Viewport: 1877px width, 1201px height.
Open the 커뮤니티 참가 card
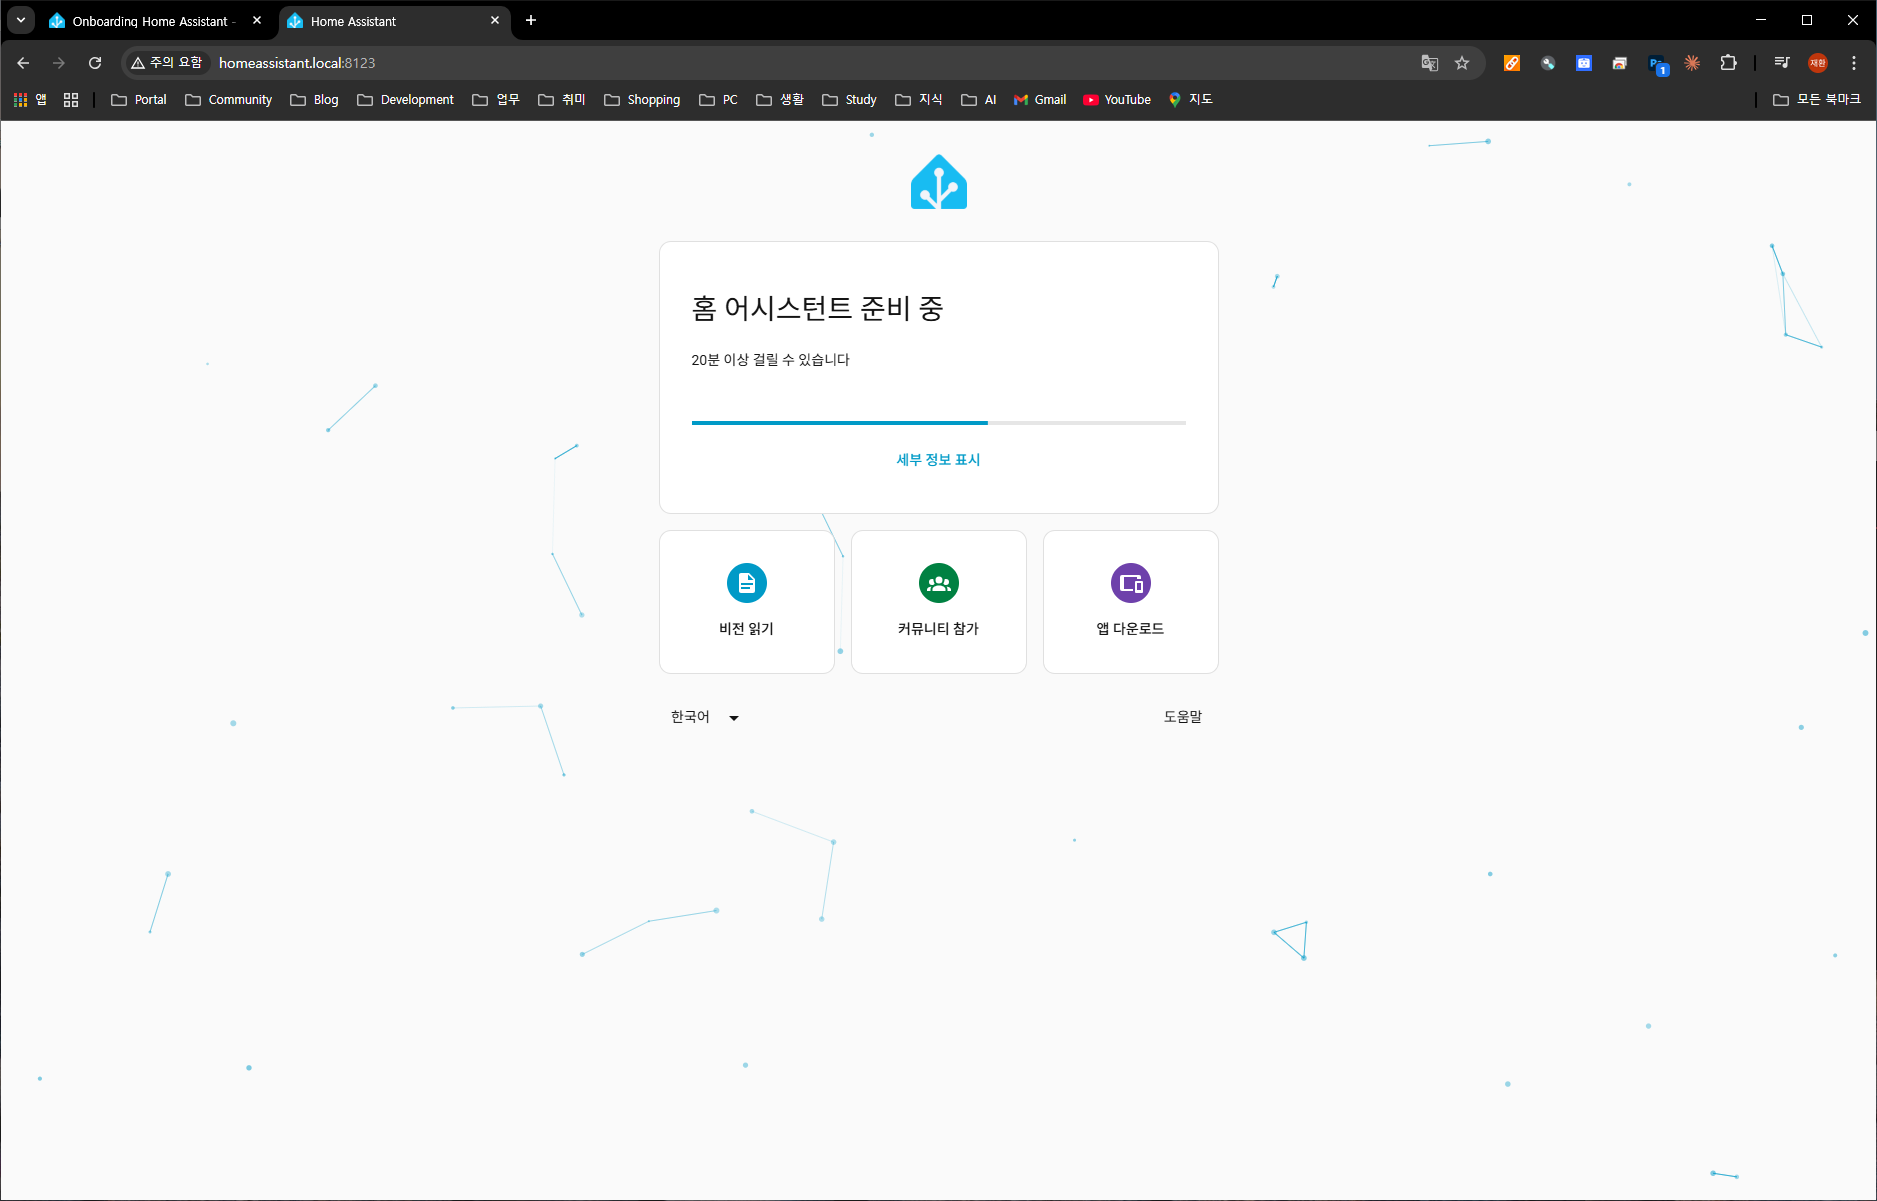click(x=939, y=602)
